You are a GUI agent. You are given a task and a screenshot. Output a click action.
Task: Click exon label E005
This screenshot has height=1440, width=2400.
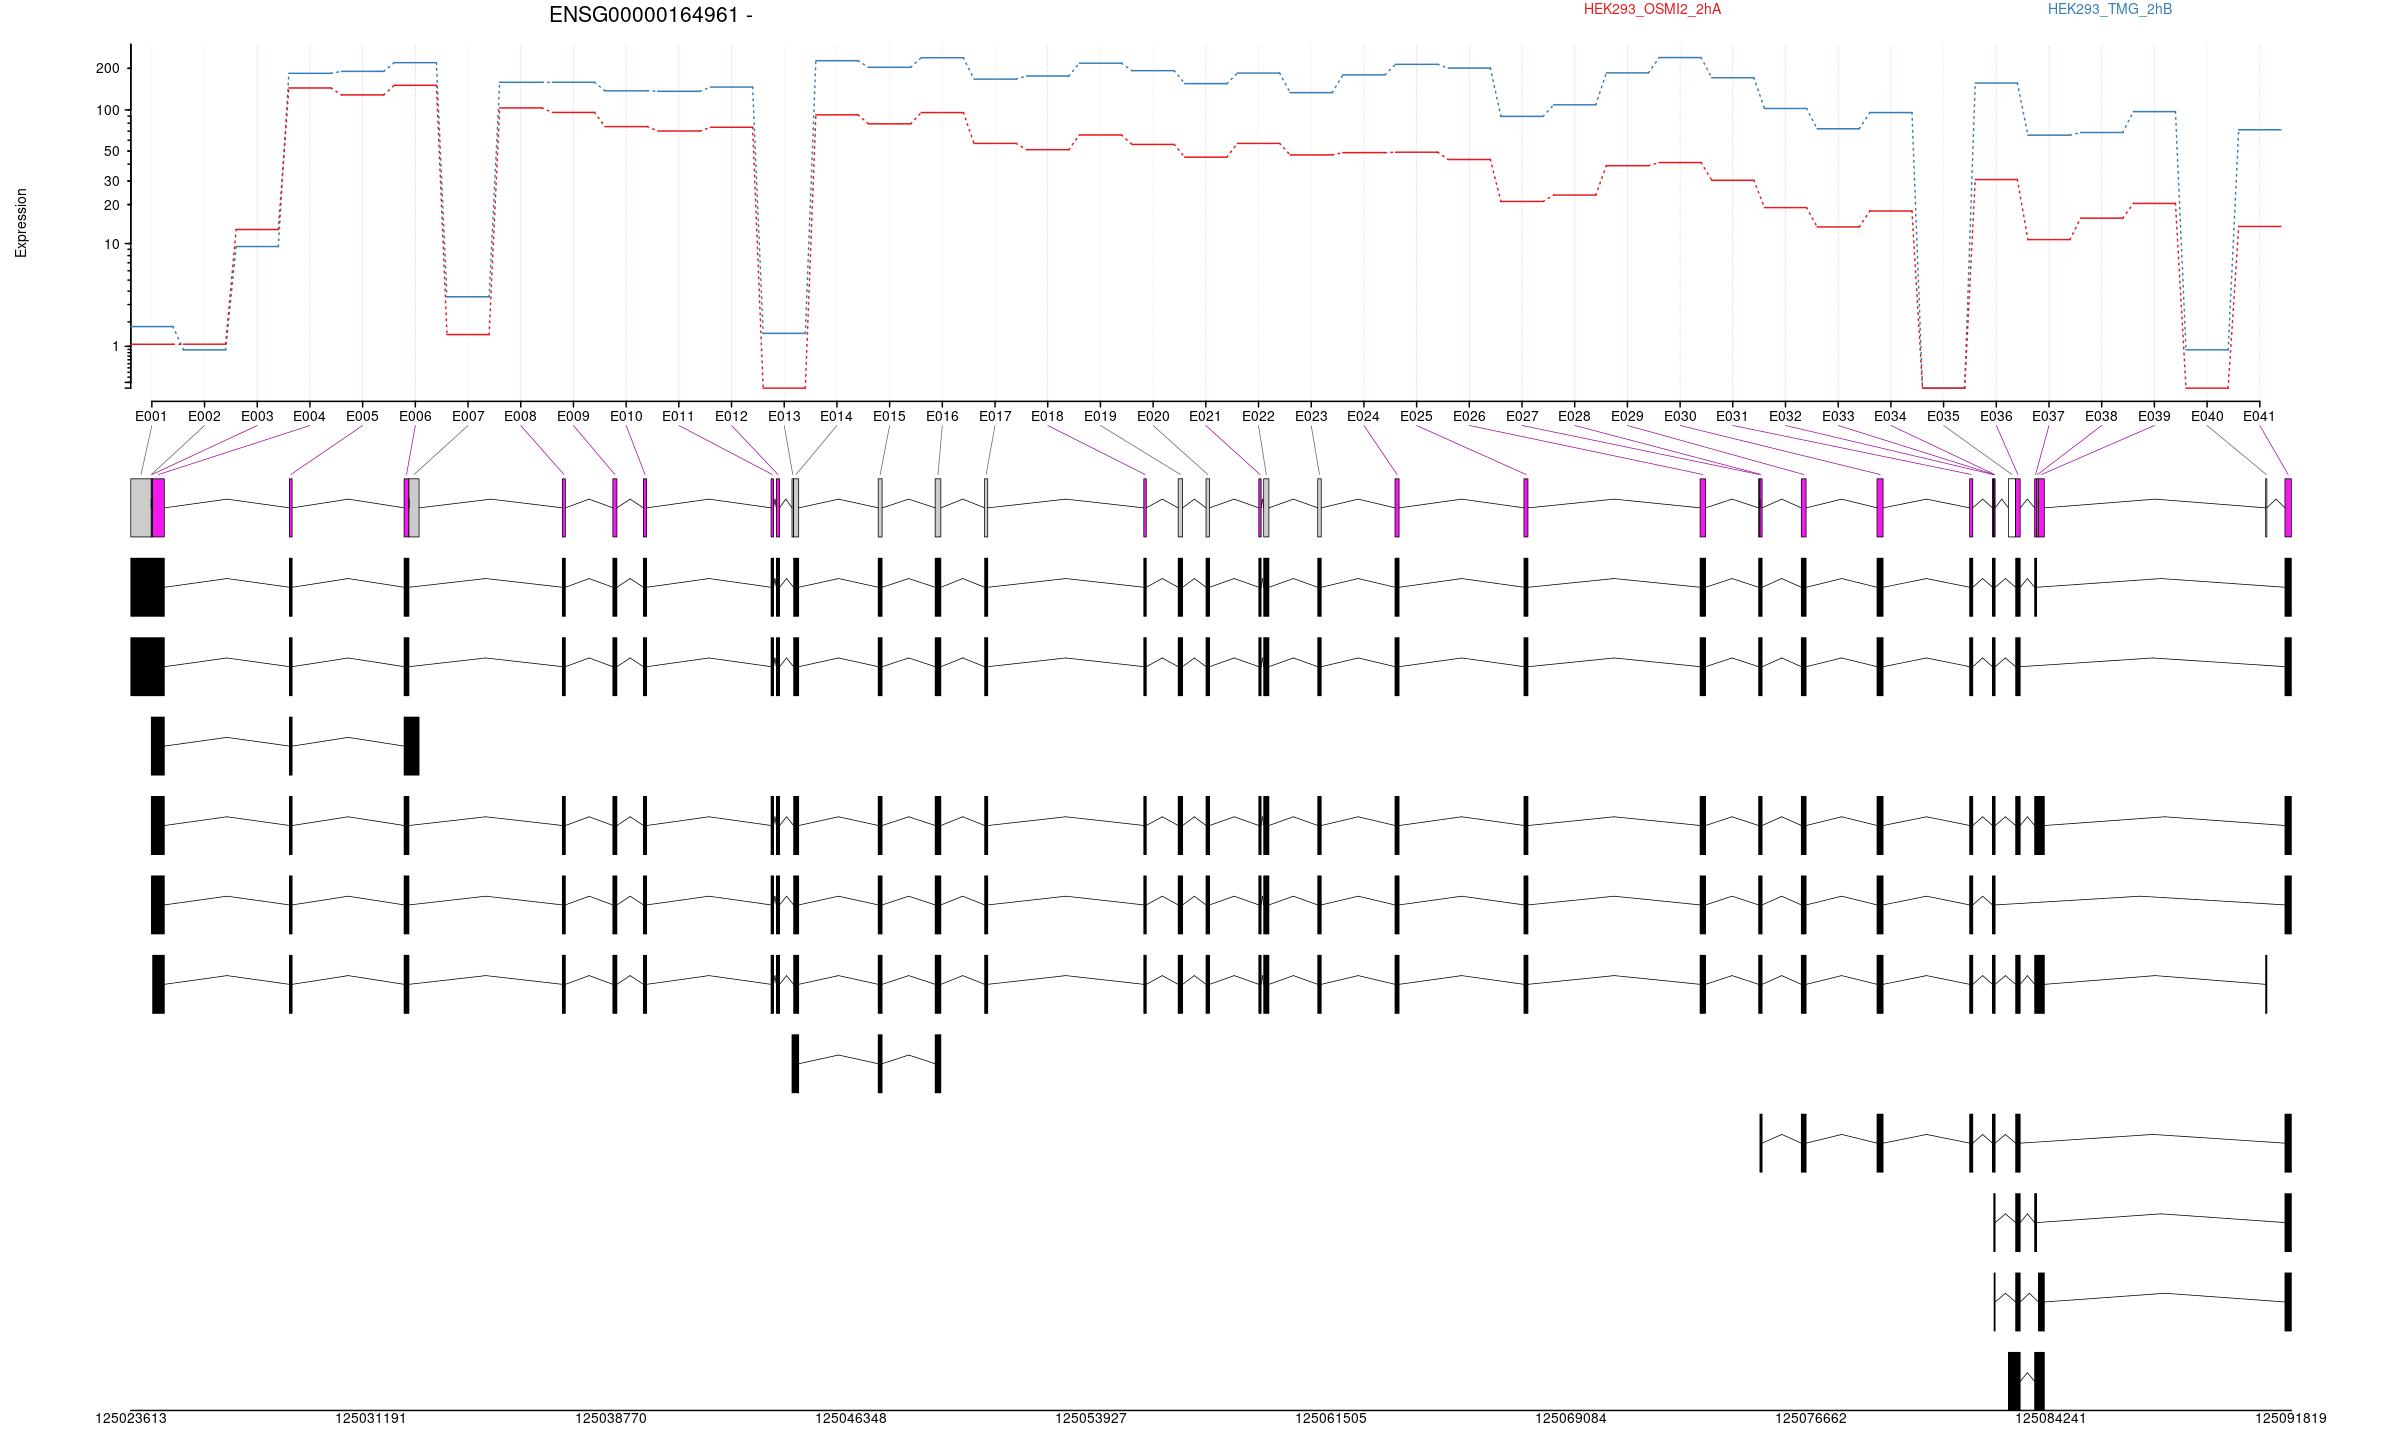pyautogui.click(x=362, y=416)
